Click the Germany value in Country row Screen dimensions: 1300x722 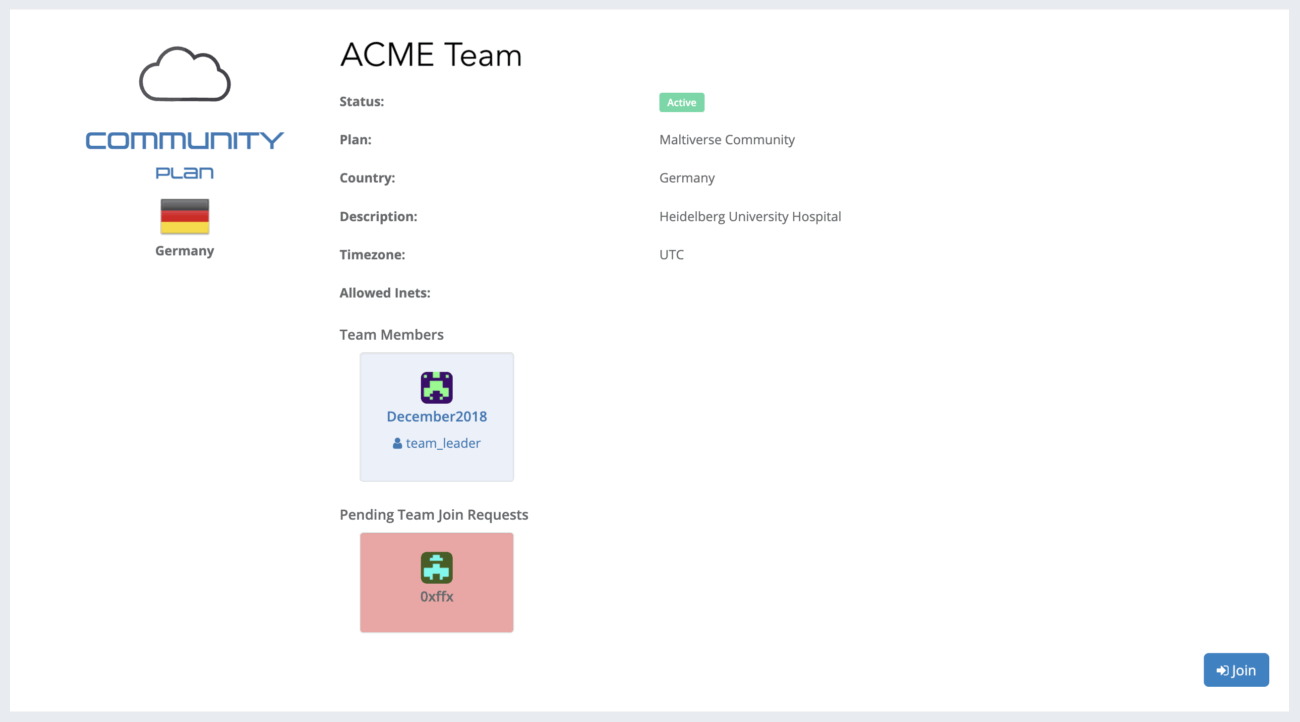[687, 178]
